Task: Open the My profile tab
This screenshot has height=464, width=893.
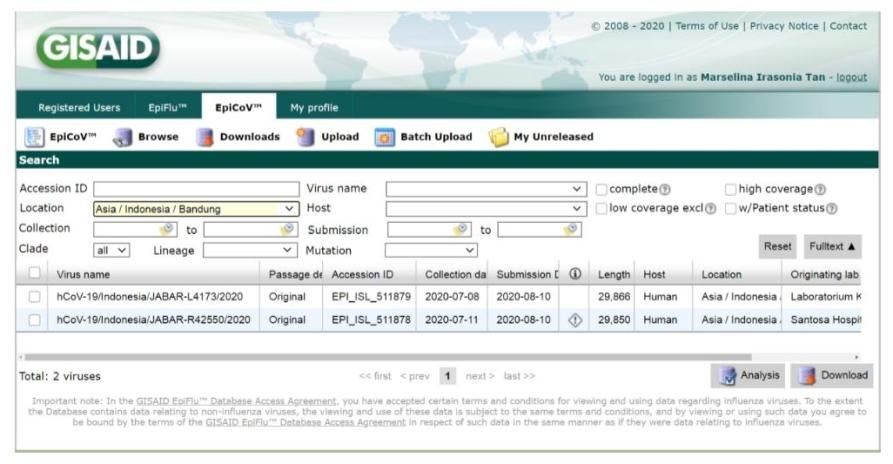Action: point(314,108)
